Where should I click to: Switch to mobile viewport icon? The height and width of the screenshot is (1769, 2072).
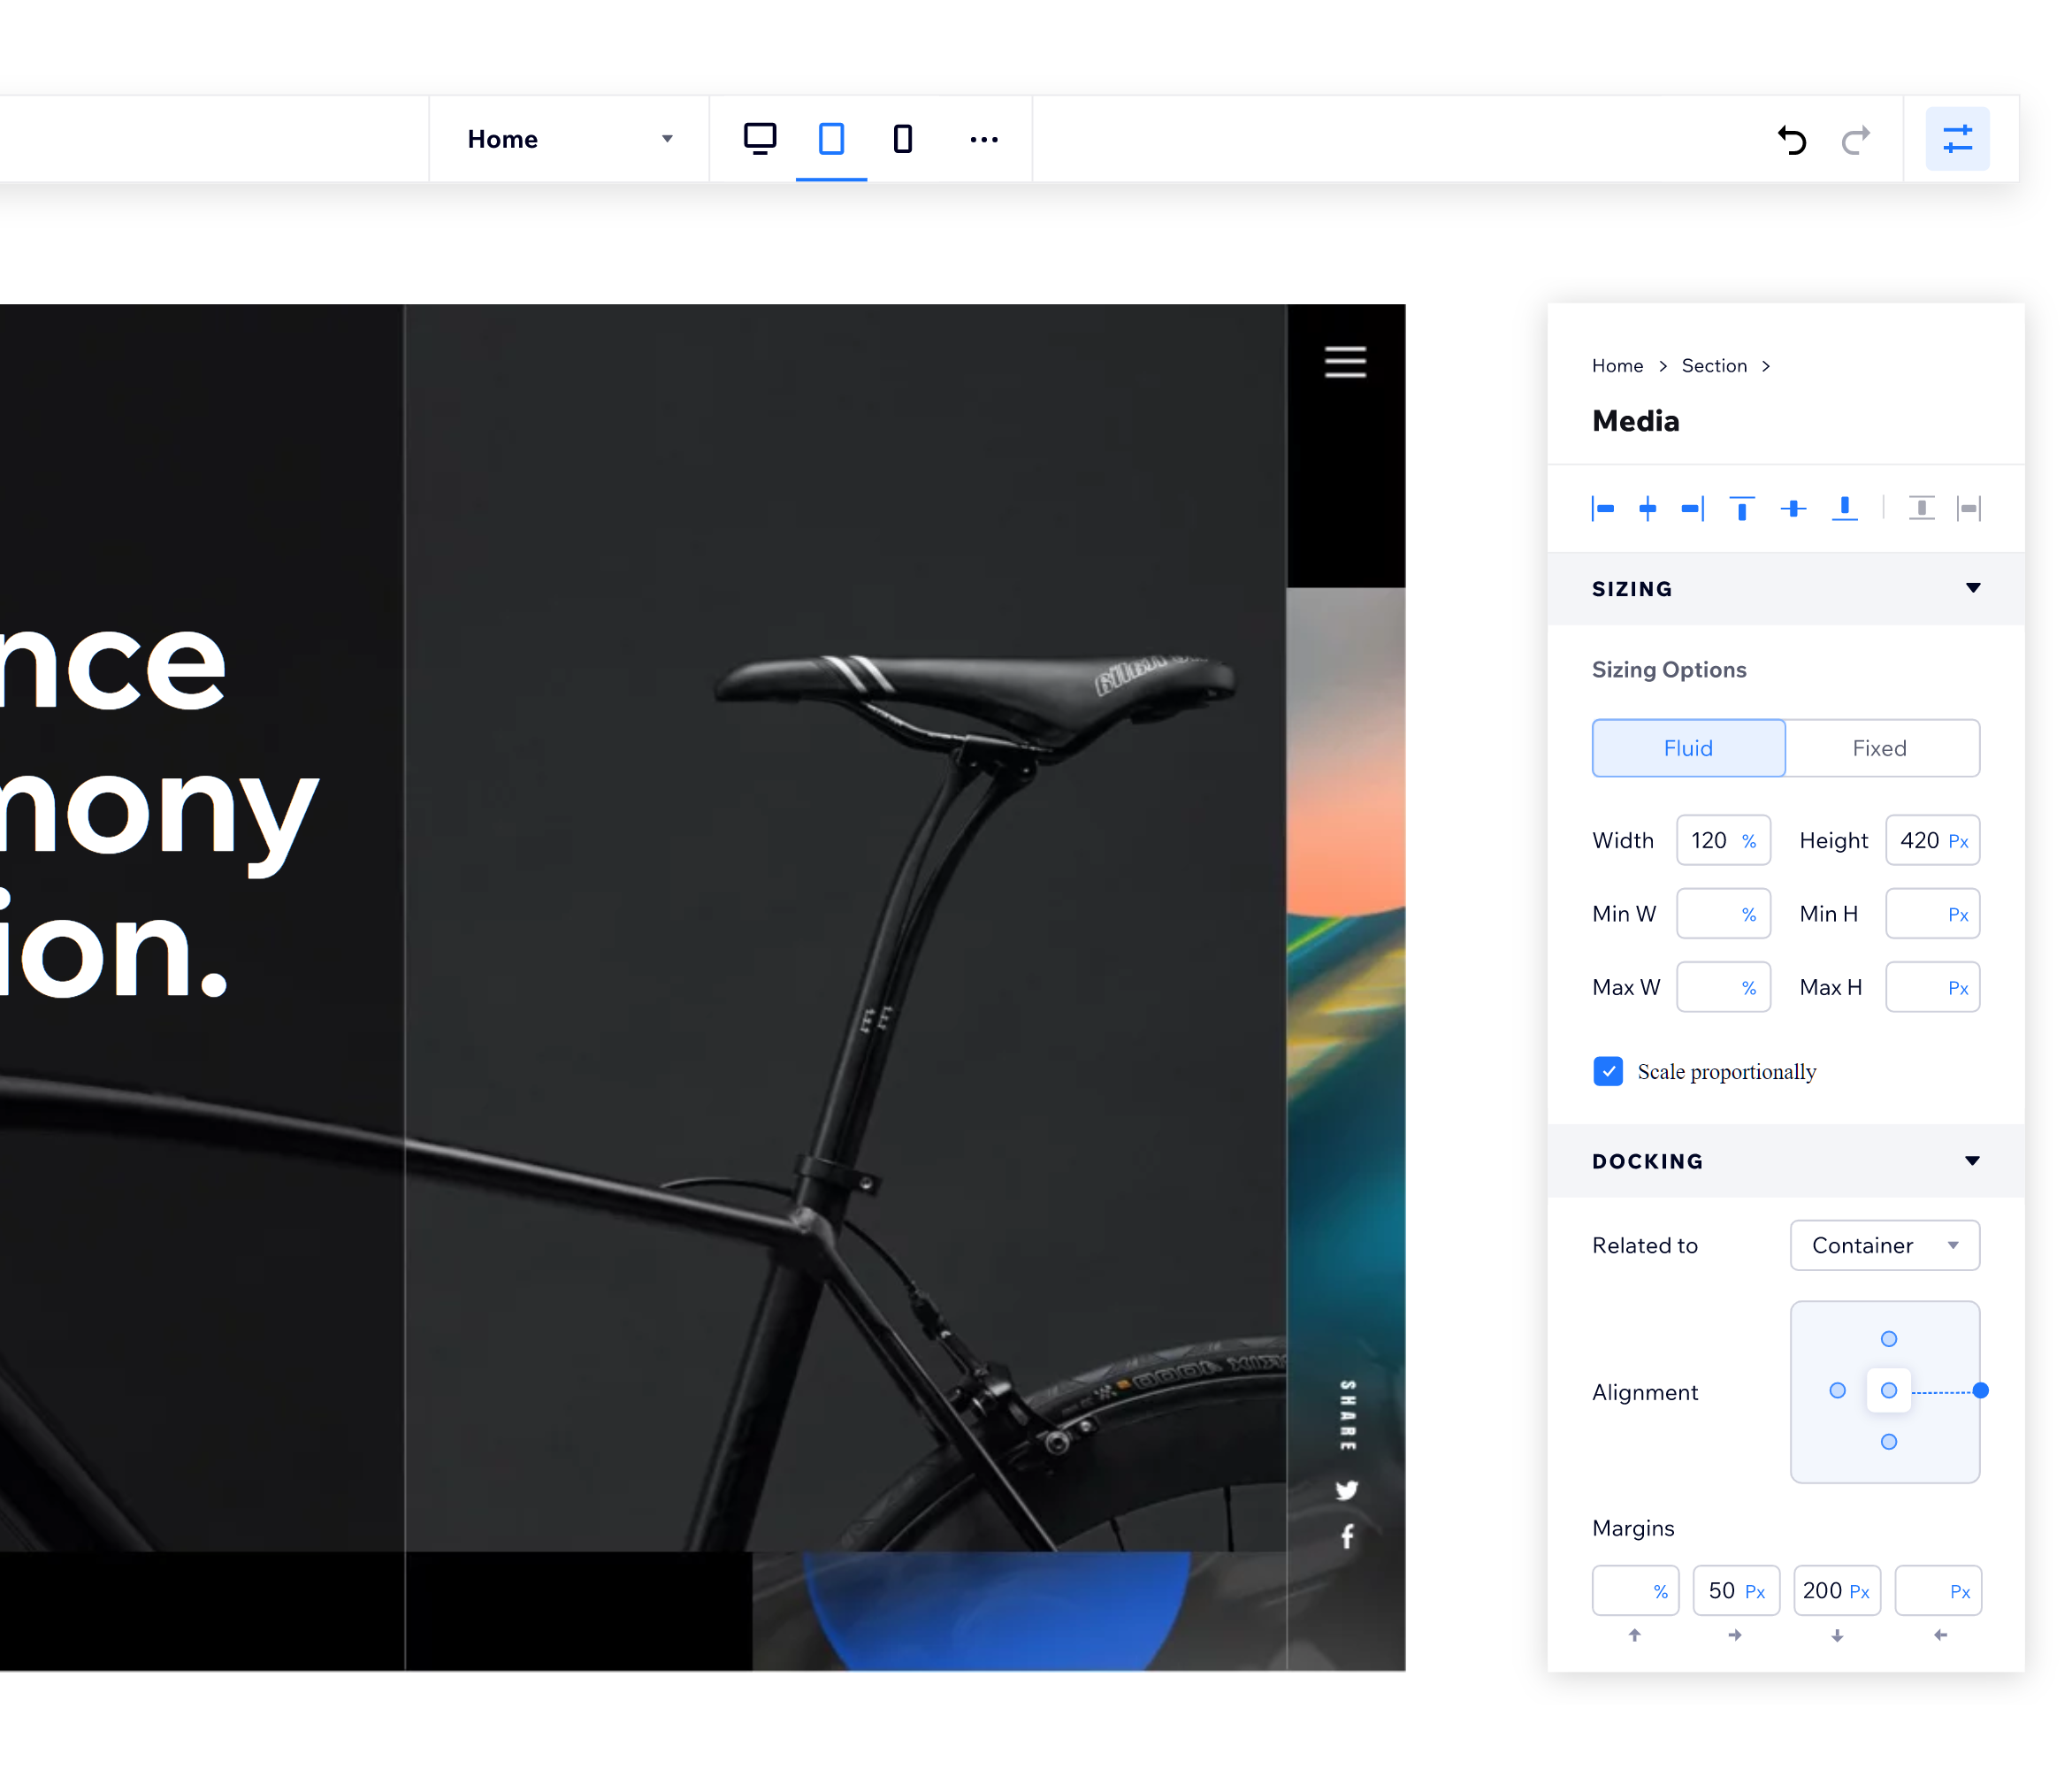[x=902, y=138]
